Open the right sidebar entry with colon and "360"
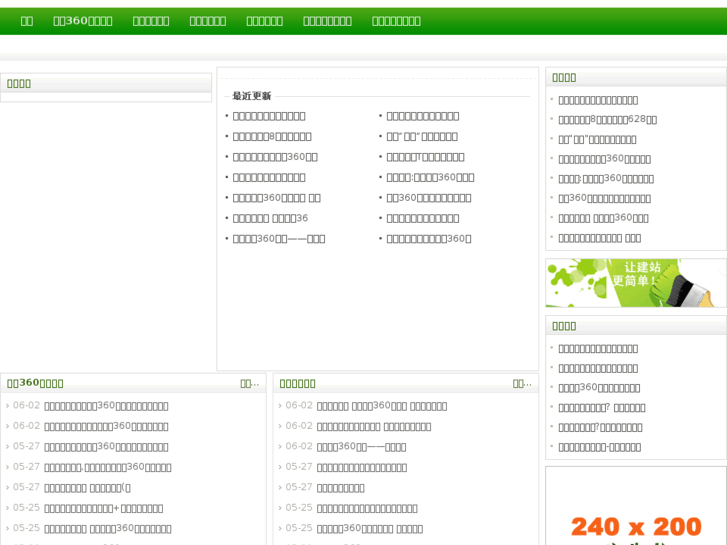 [606, 179]
